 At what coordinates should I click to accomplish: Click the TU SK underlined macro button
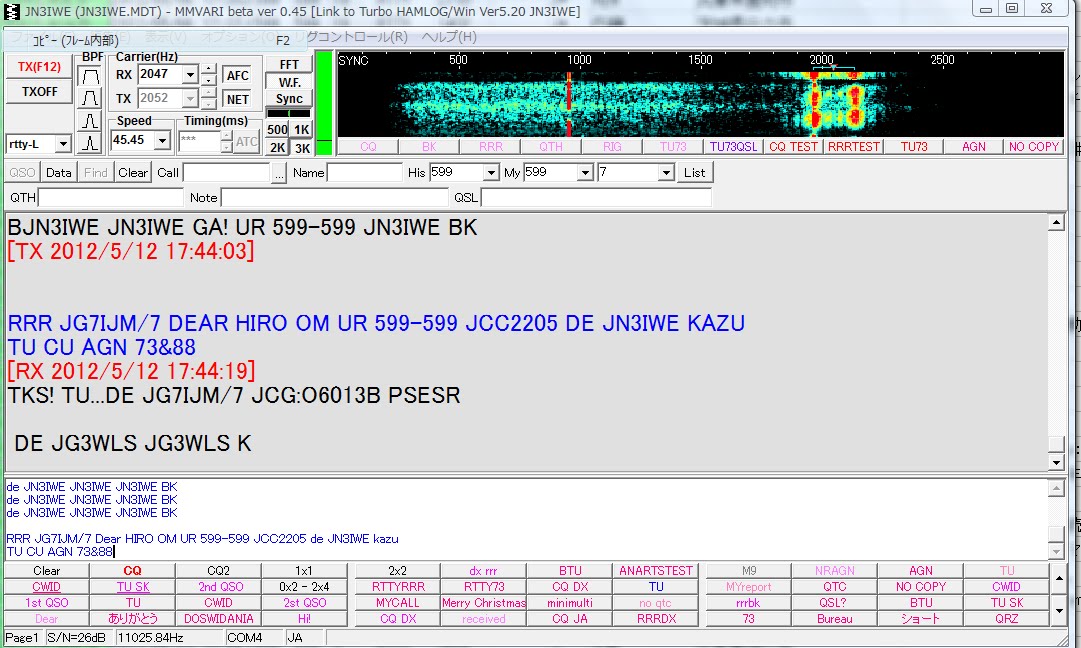(x=132, y=587)
